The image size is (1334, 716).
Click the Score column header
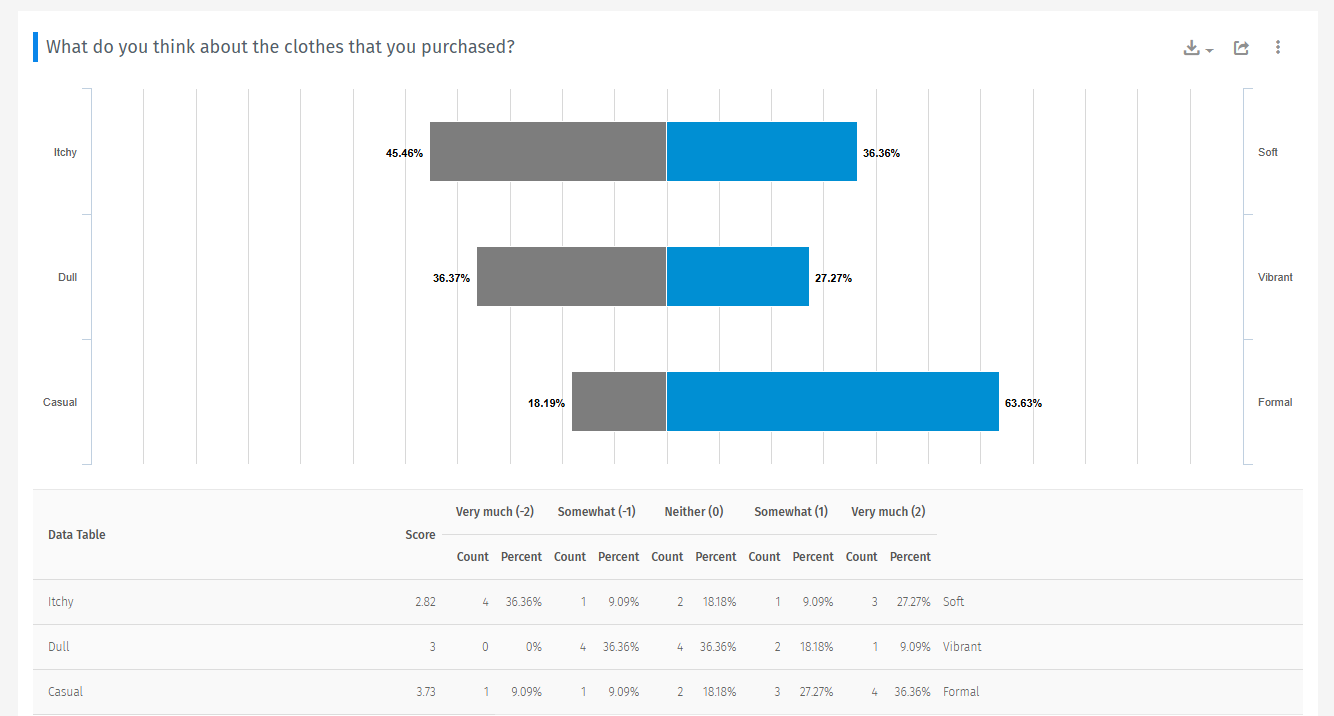[420, 534]
